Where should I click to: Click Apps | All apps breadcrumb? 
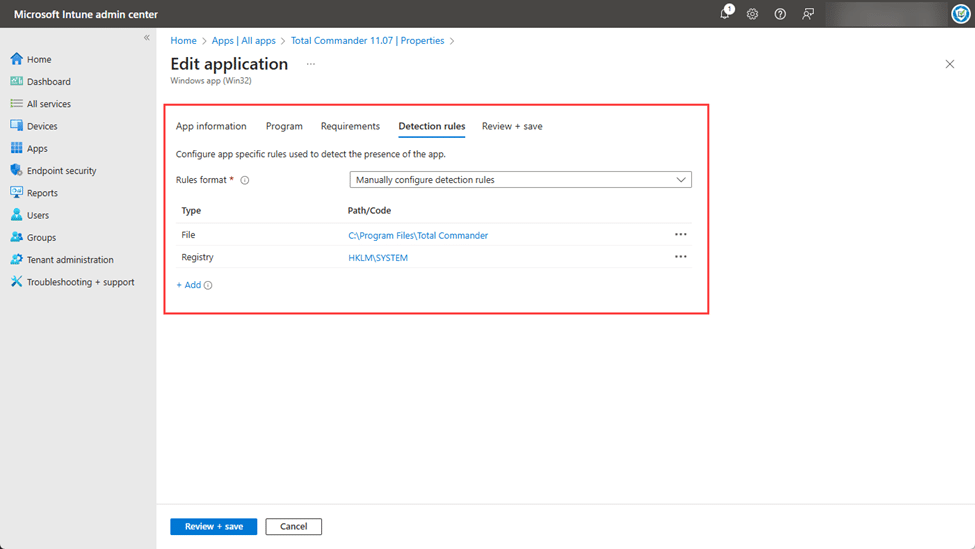[x=244, y=41]
